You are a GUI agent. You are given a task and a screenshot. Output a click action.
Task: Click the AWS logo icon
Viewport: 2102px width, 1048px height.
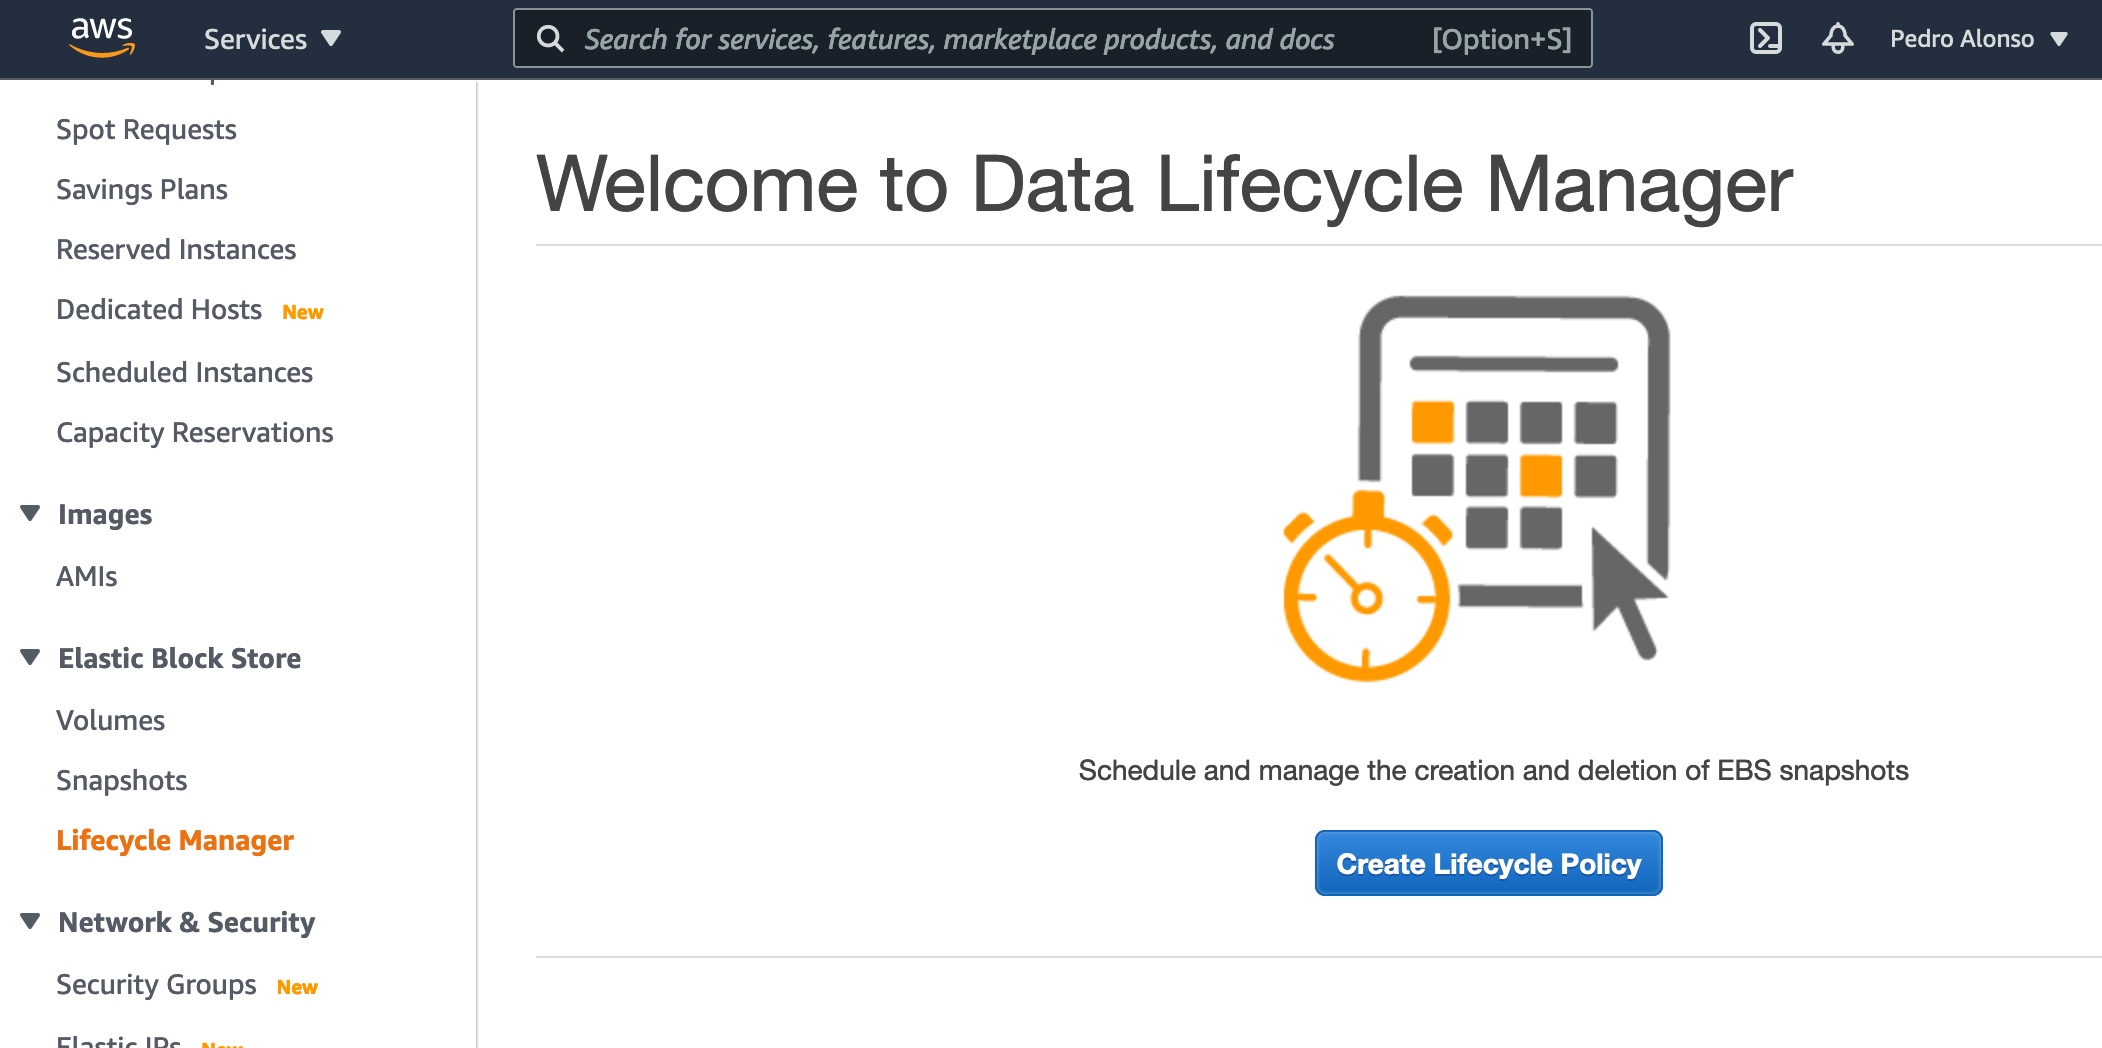click(102, 37)
